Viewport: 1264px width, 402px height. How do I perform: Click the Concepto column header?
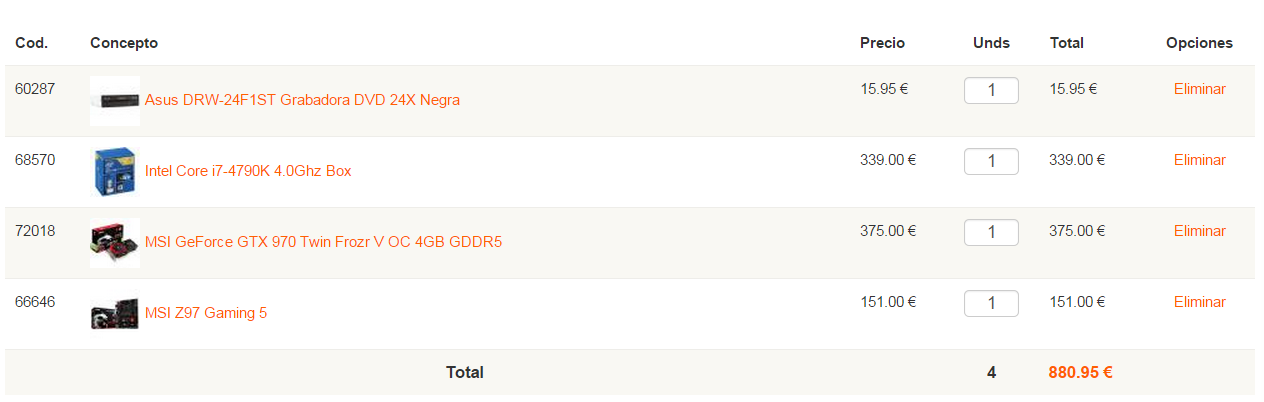point(124,43)
